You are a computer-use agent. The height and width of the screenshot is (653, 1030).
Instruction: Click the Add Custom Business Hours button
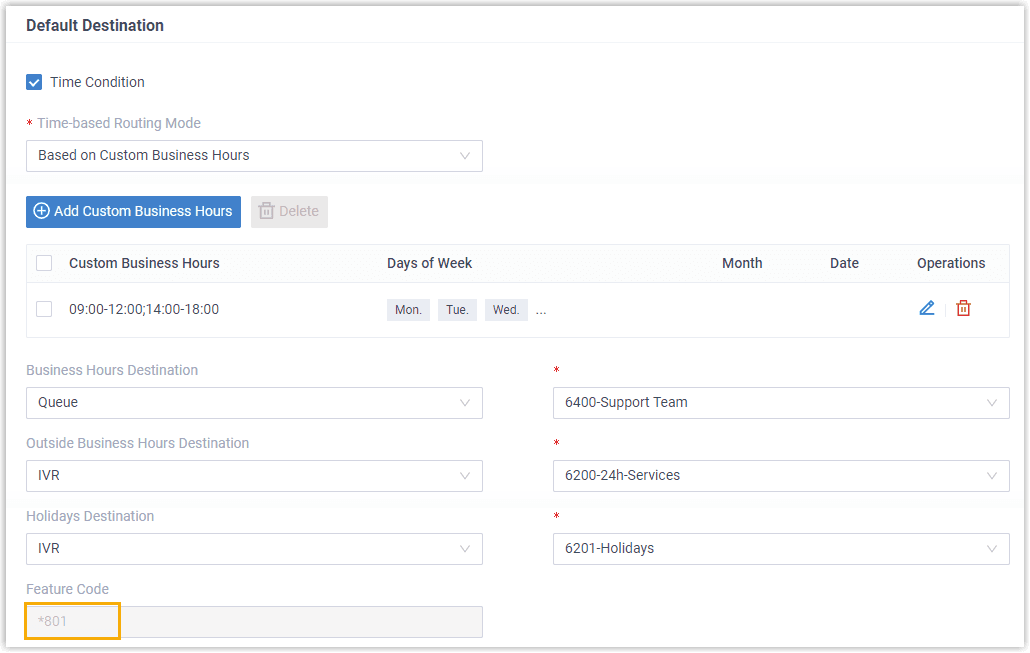tap(133, 211)
